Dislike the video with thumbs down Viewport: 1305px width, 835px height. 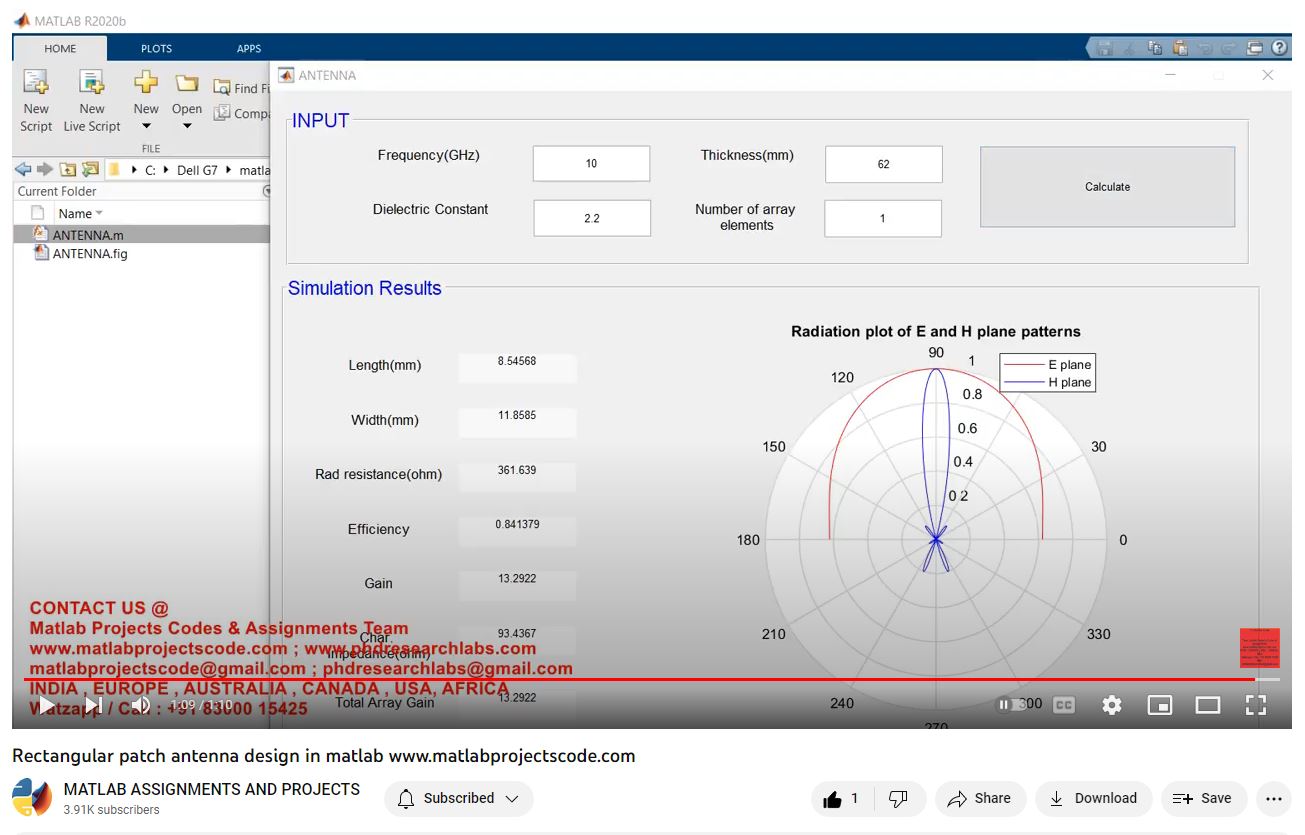[898, 798]
